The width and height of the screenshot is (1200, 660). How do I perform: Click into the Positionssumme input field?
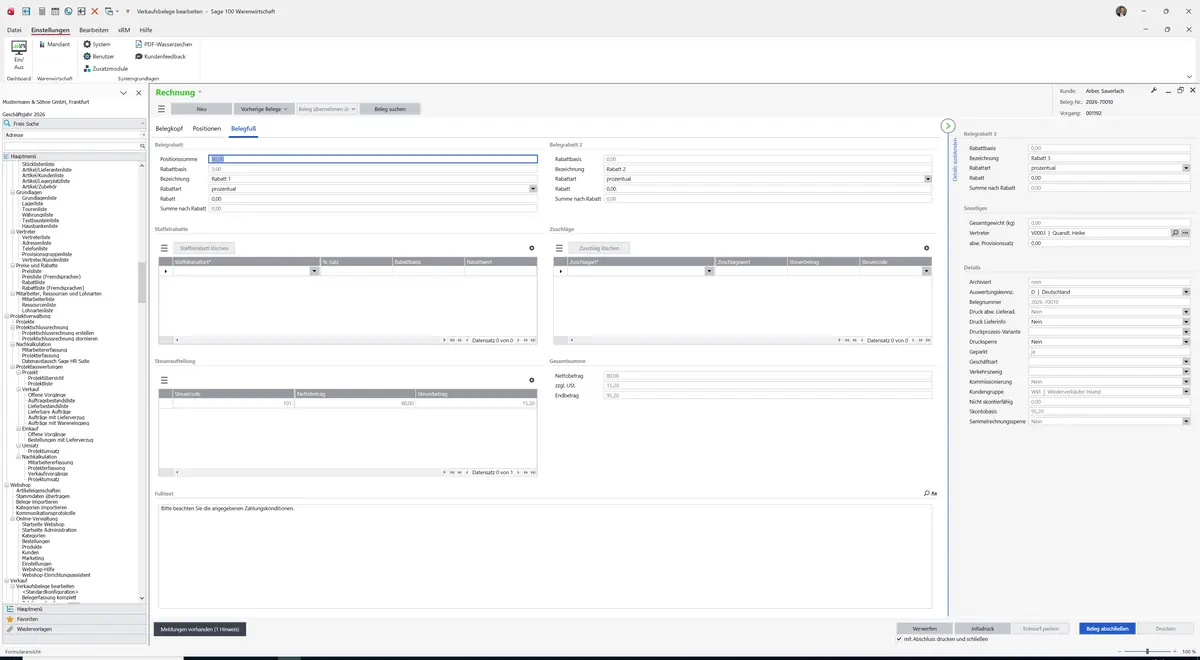click(373, 159)
